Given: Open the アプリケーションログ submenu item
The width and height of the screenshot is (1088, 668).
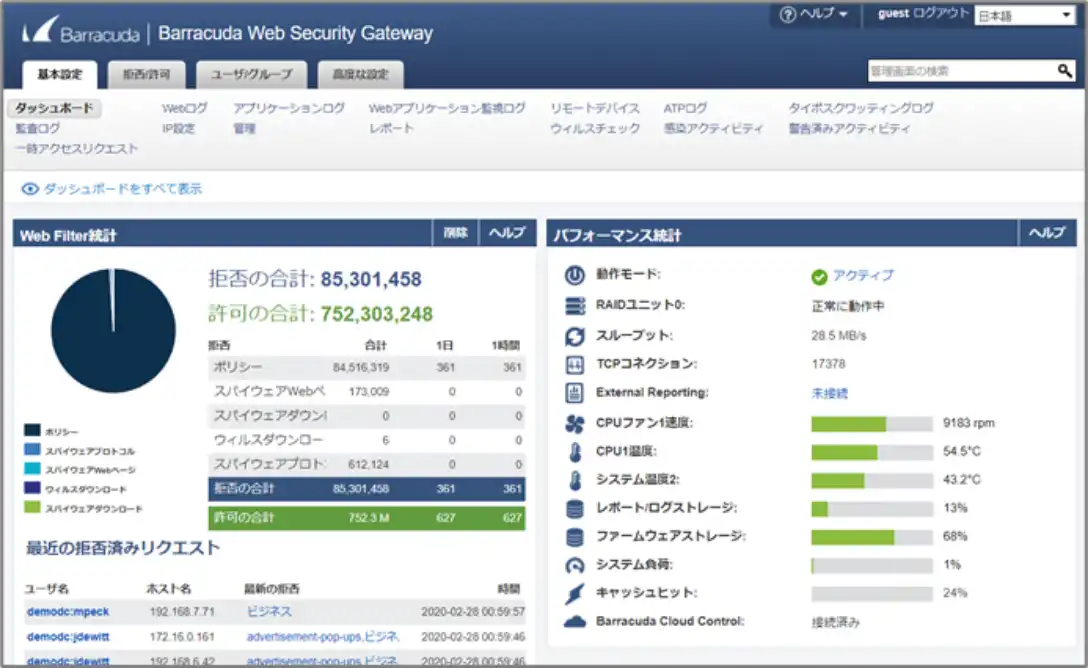Looking at the screenshot, I should click(289, 108).
